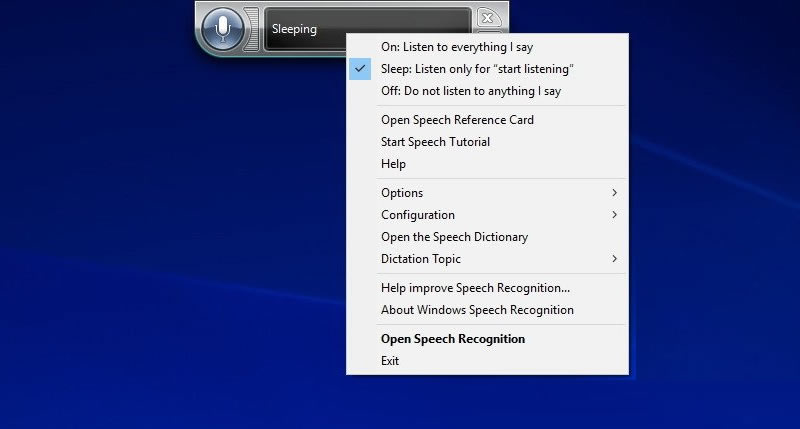Select Sleep: Listen only for start listening
The image size is (800, 429).
coord(487,69)
